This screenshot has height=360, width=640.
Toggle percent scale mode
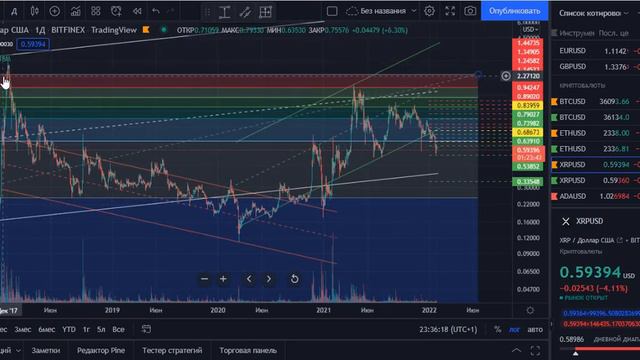point(497,329)
